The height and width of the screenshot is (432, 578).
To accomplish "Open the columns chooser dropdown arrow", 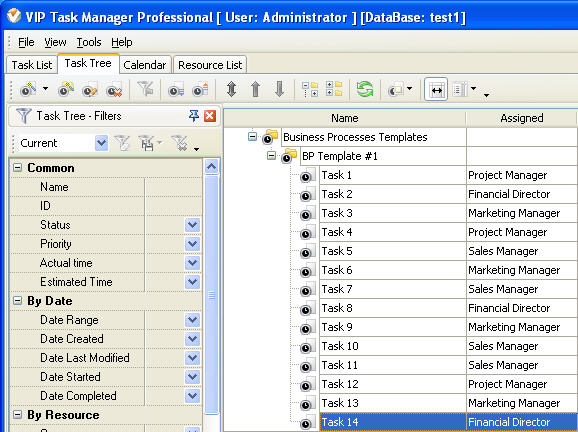I will (x=474, y=88).
